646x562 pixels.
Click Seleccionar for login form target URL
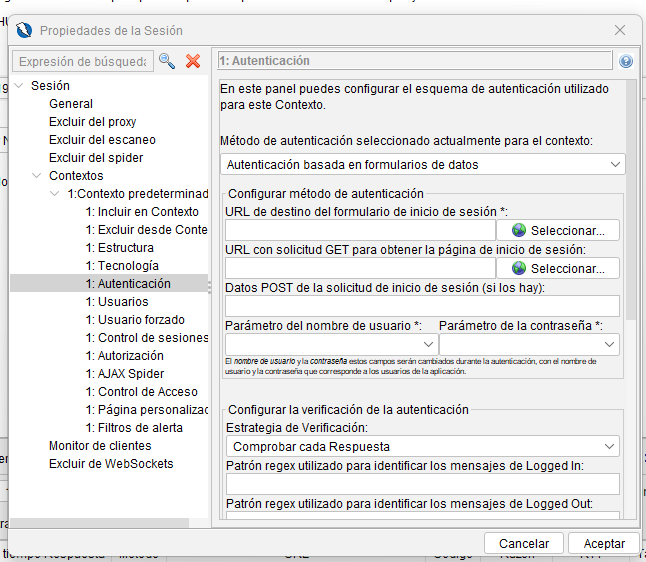[x=559, y=230]
